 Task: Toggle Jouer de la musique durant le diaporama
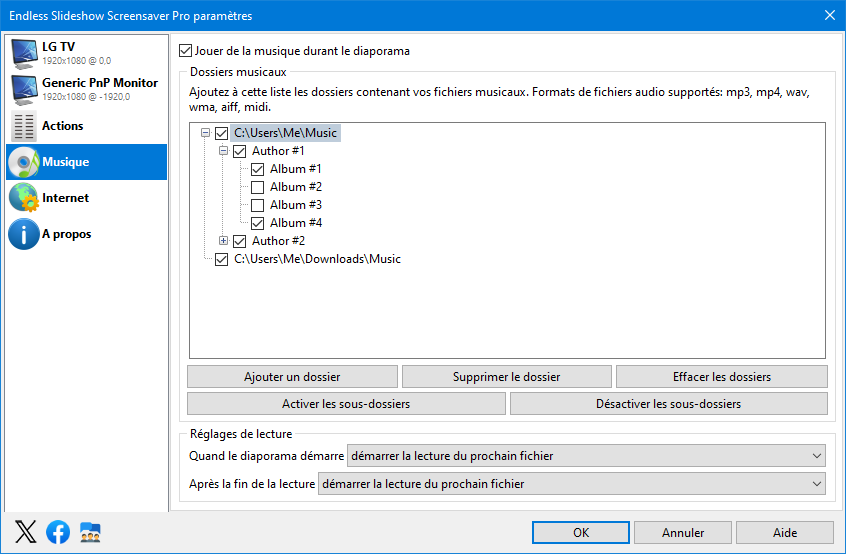pos(185,51)
